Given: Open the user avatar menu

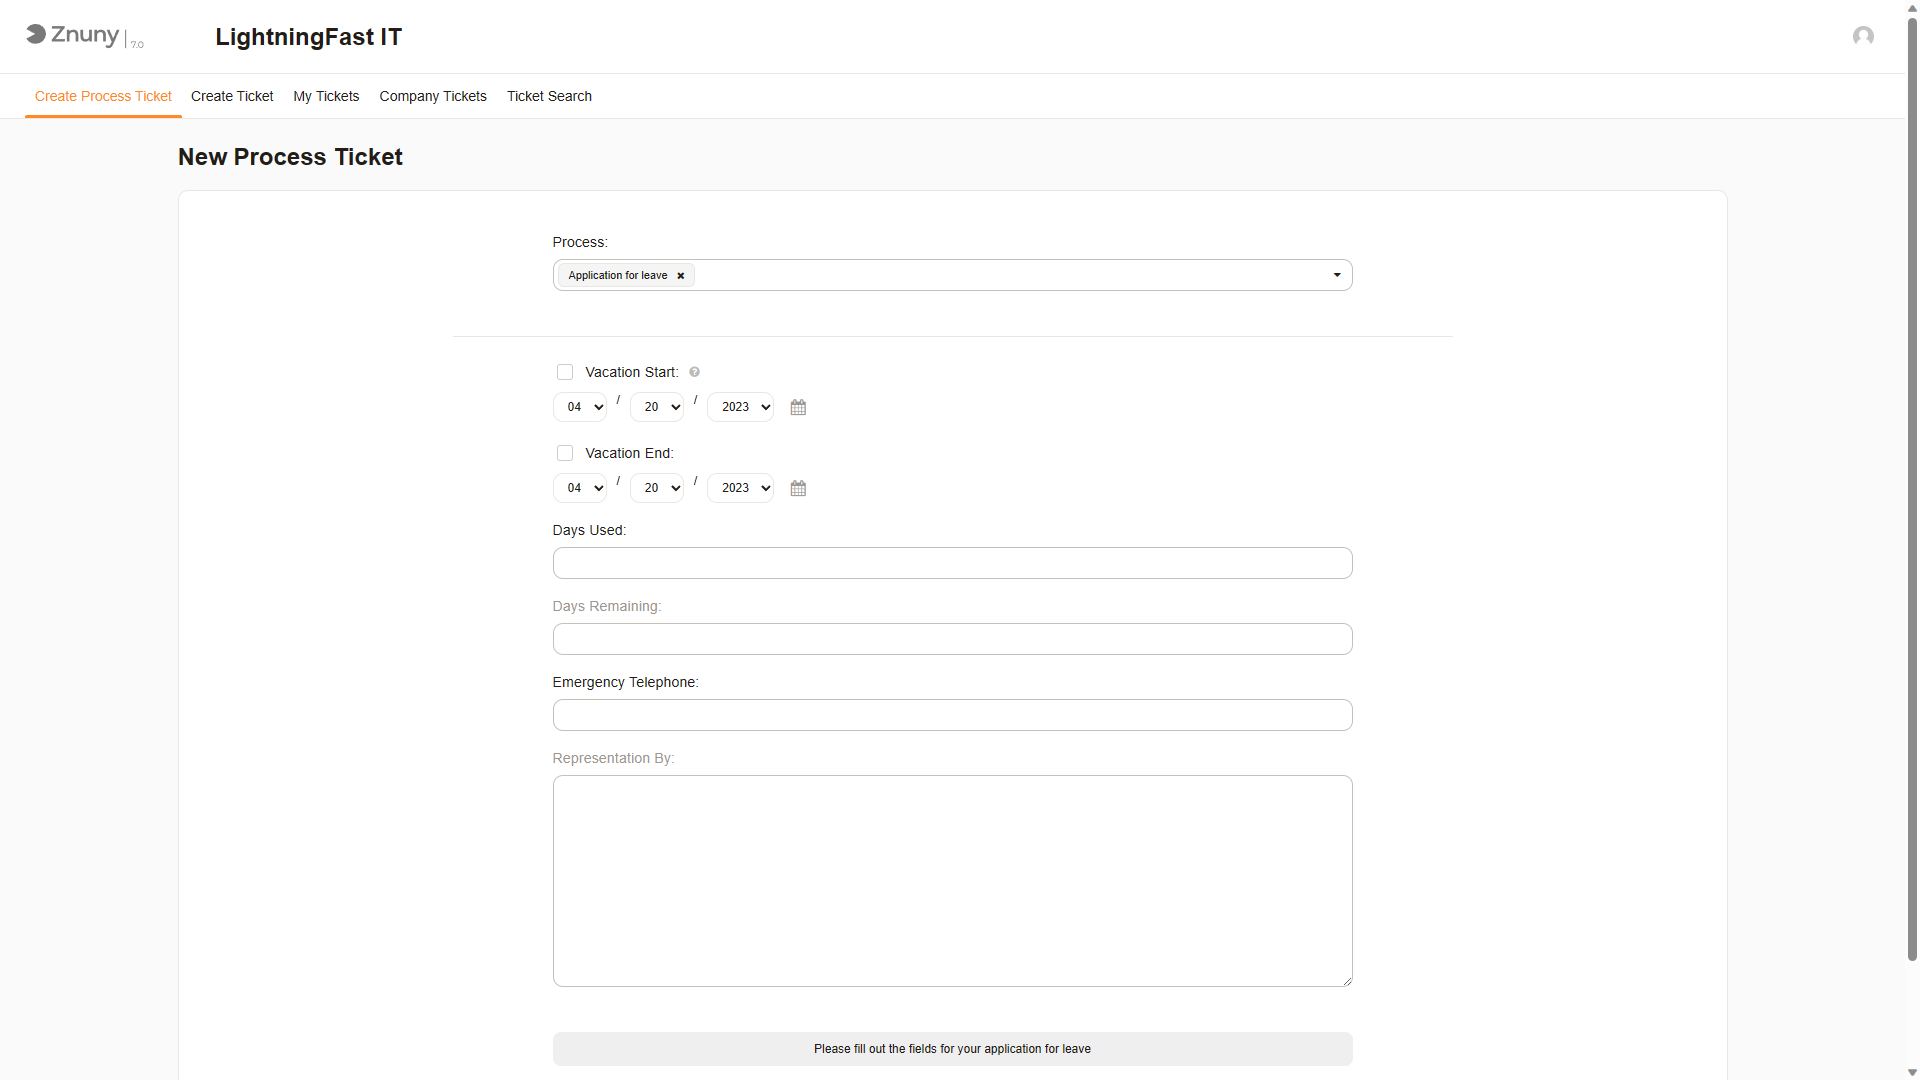Looking at the screenshot, I should pos(1862,36).
